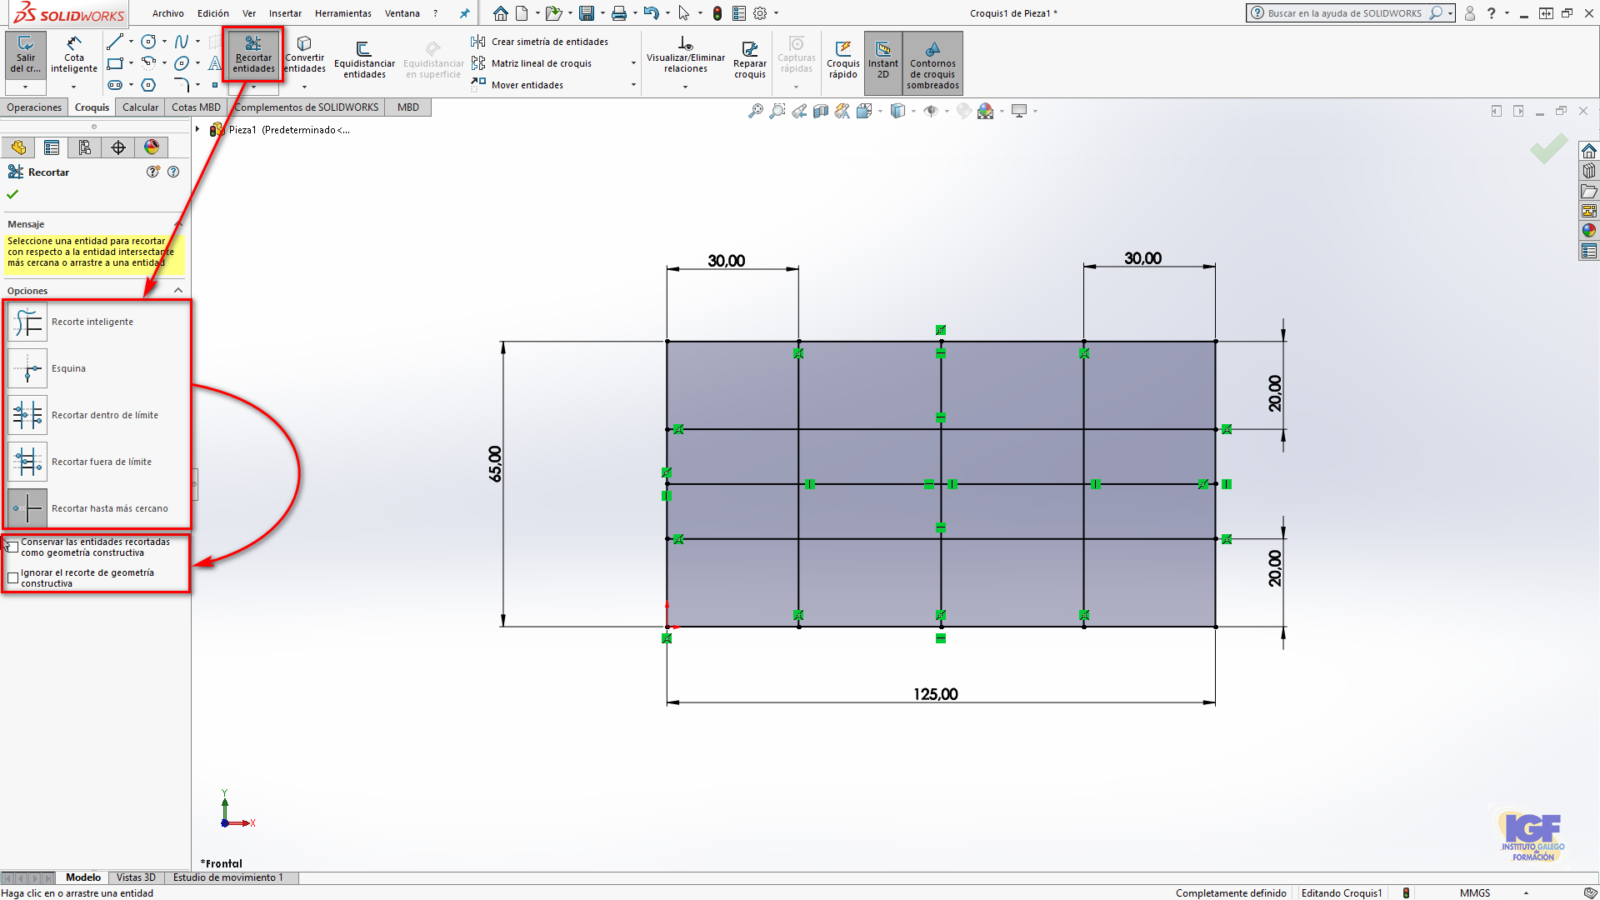Toggle the Instant 2D button

point(883,58)
